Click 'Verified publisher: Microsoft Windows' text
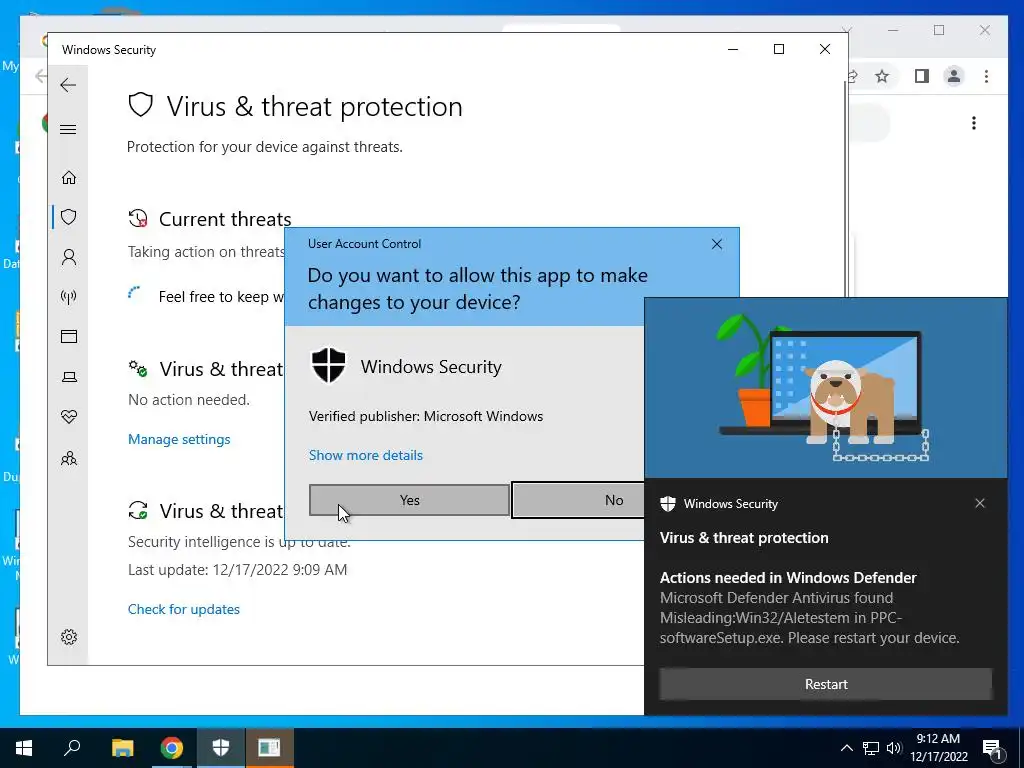 click(426, 416)
